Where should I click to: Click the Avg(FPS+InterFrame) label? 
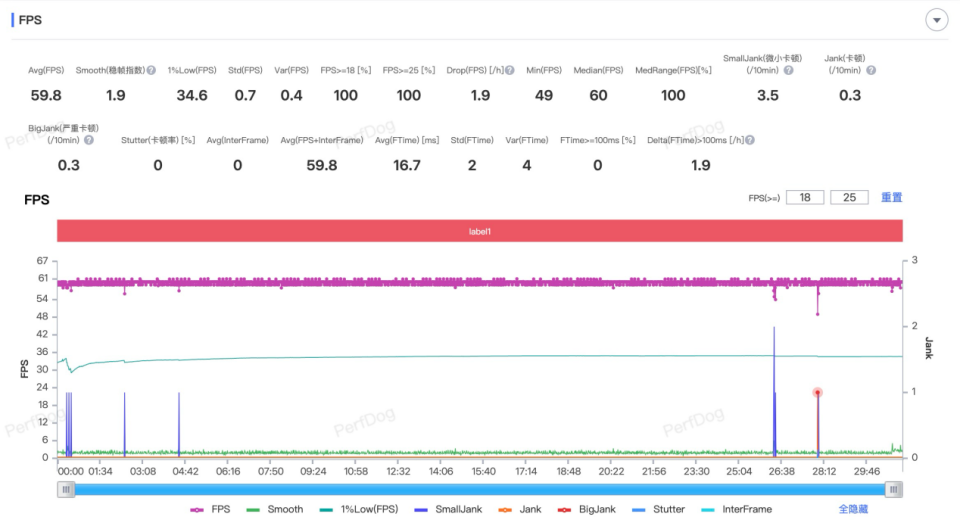click(321, 140)
